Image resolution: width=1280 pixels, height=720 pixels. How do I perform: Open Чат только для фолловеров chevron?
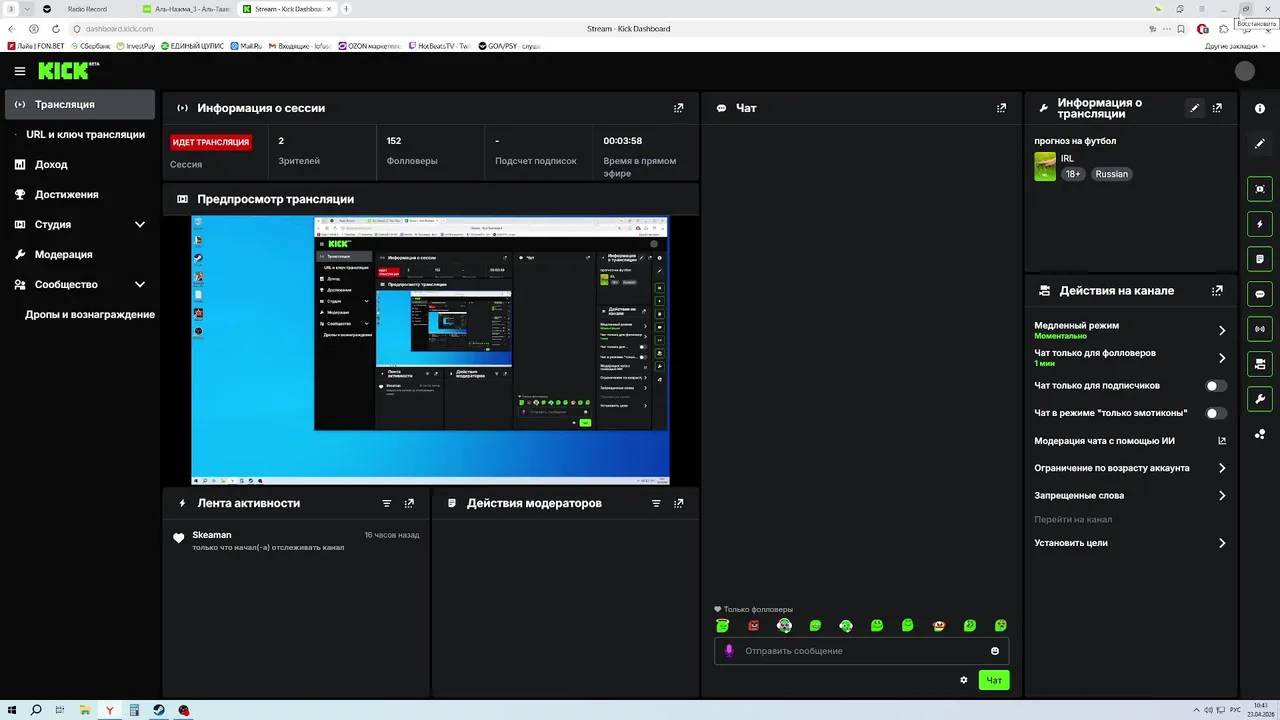pyautogui.click(x=1222, y=358)
